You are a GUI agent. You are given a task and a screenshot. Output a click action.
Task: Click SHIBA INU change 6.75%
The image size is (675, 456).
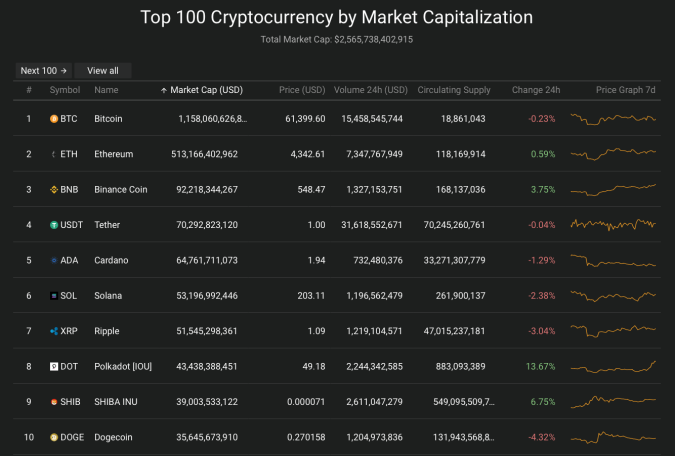pyautogui.click(x=543, y=402)
